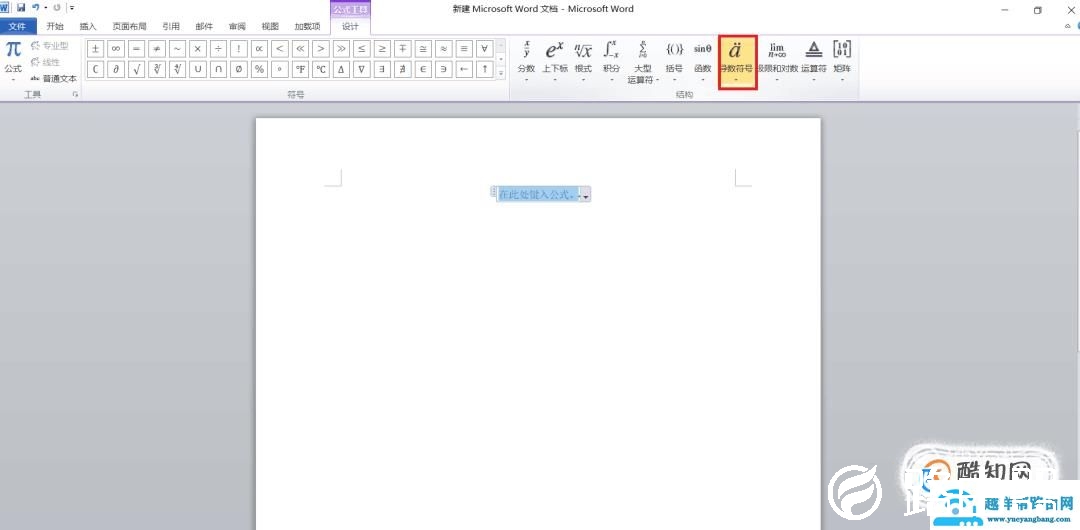The width and height of the screenshot is (1080, 530).
Task: Insert the greater-than-or-equal (≥) symbol
Action: click(x=382, y=49)
